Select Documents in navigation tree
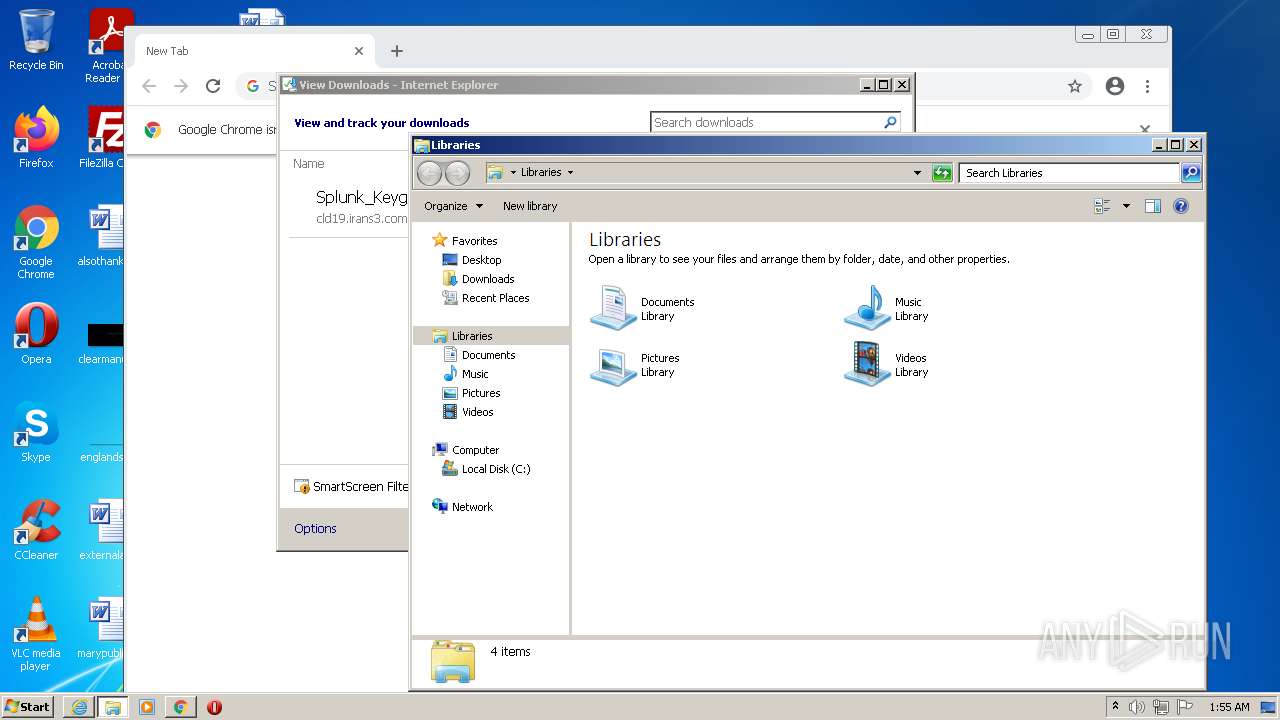 pyautogui.click(x=488, y=355)
